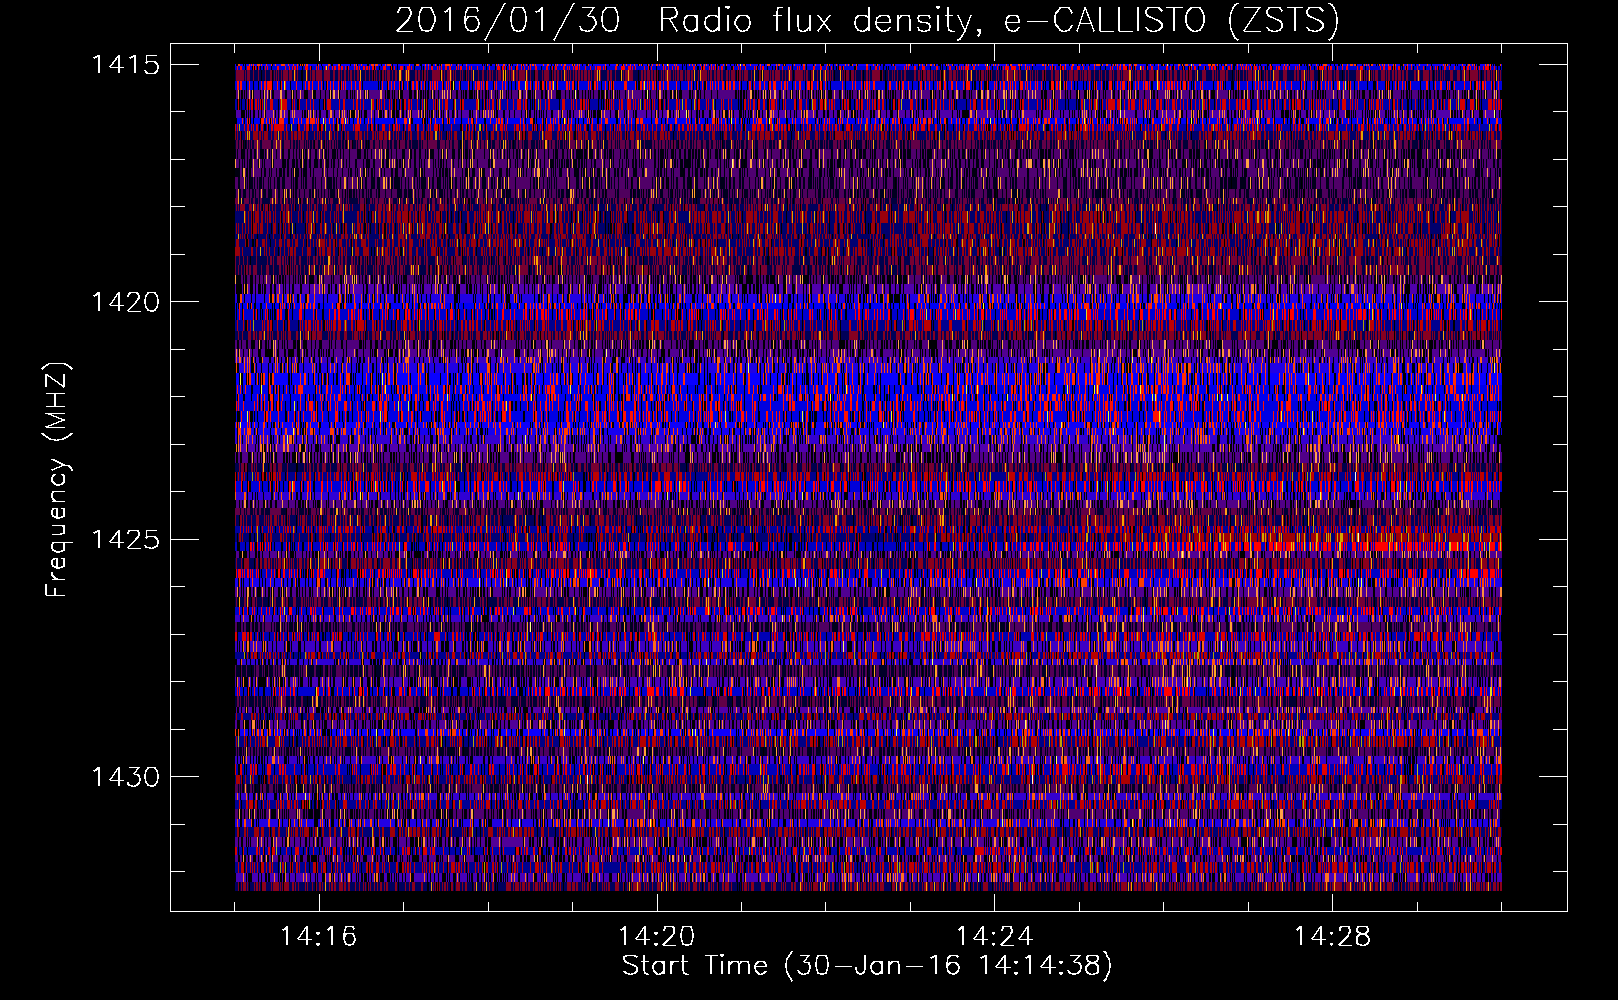
Task: Click the '14:16' time axis label
Action: pos(318,937)
